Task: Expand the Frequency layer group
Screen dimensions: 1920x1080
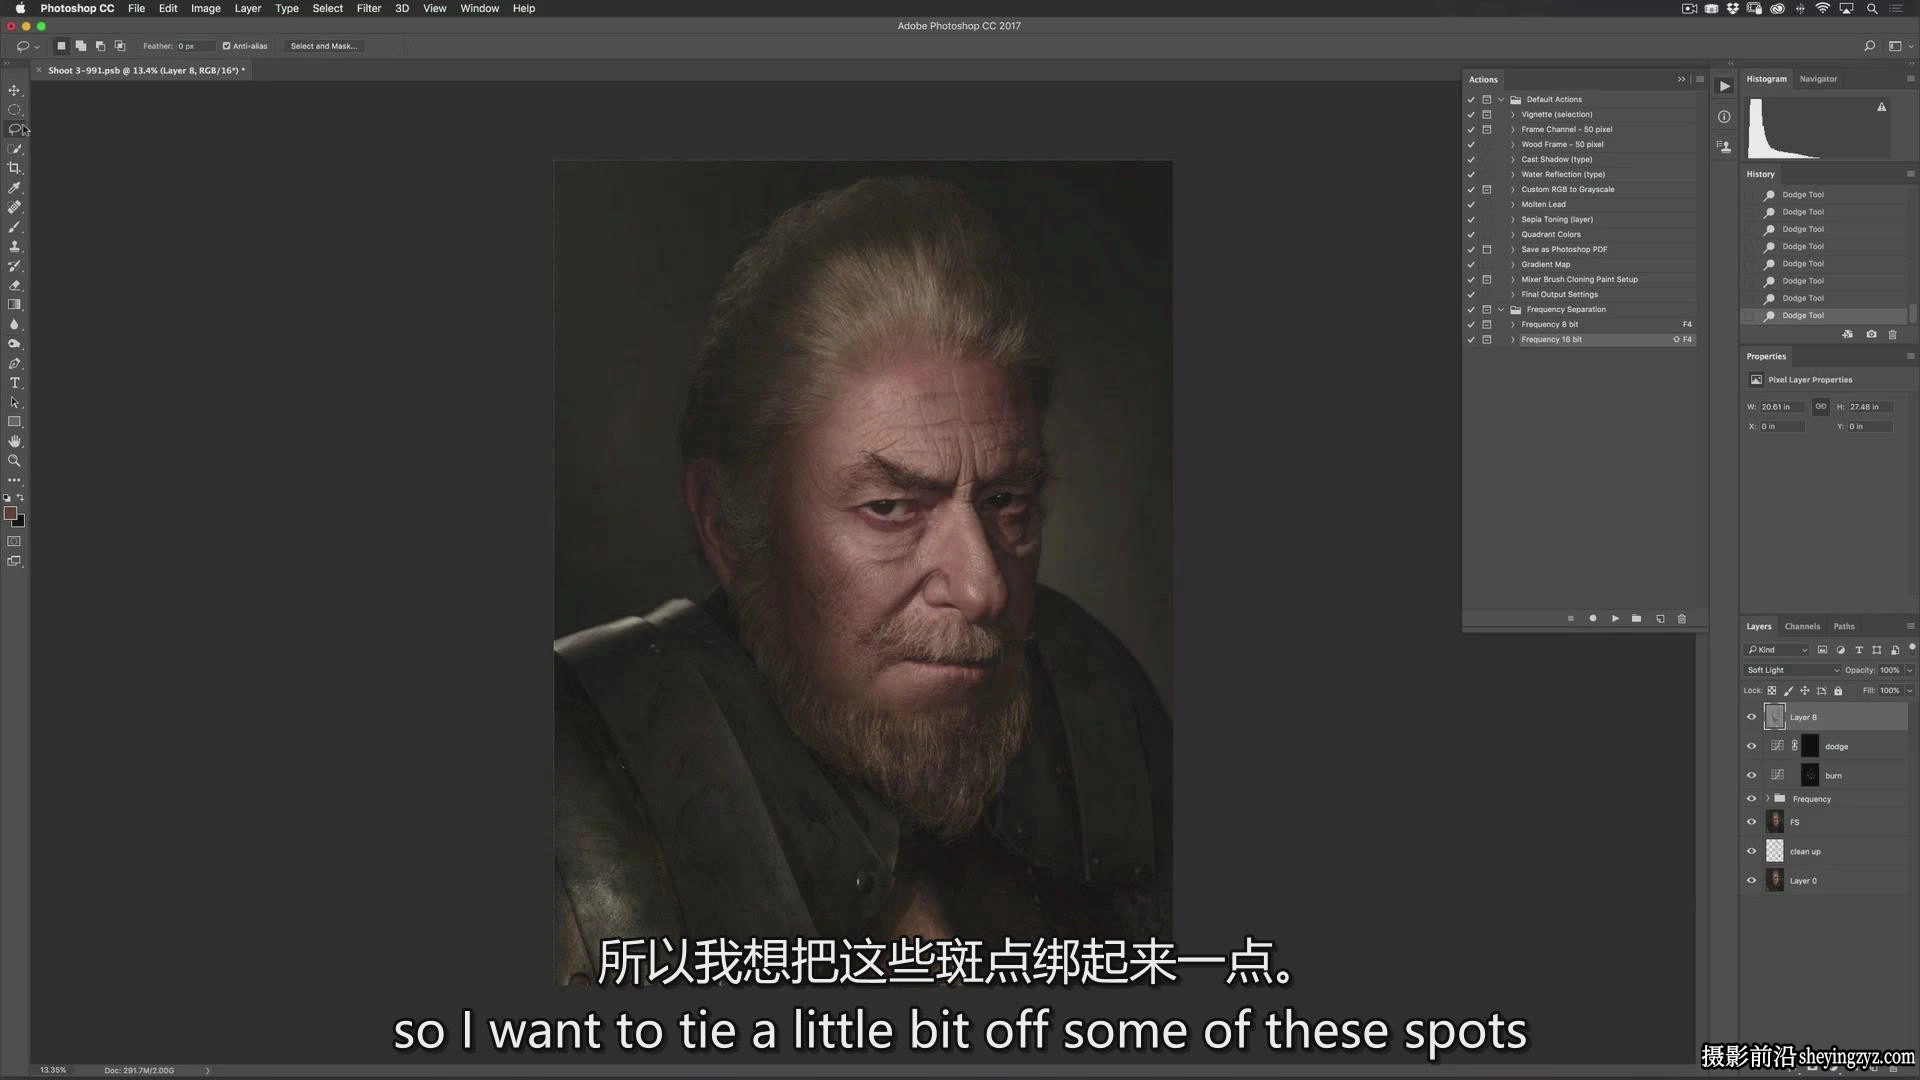Action: point(1768,799)
